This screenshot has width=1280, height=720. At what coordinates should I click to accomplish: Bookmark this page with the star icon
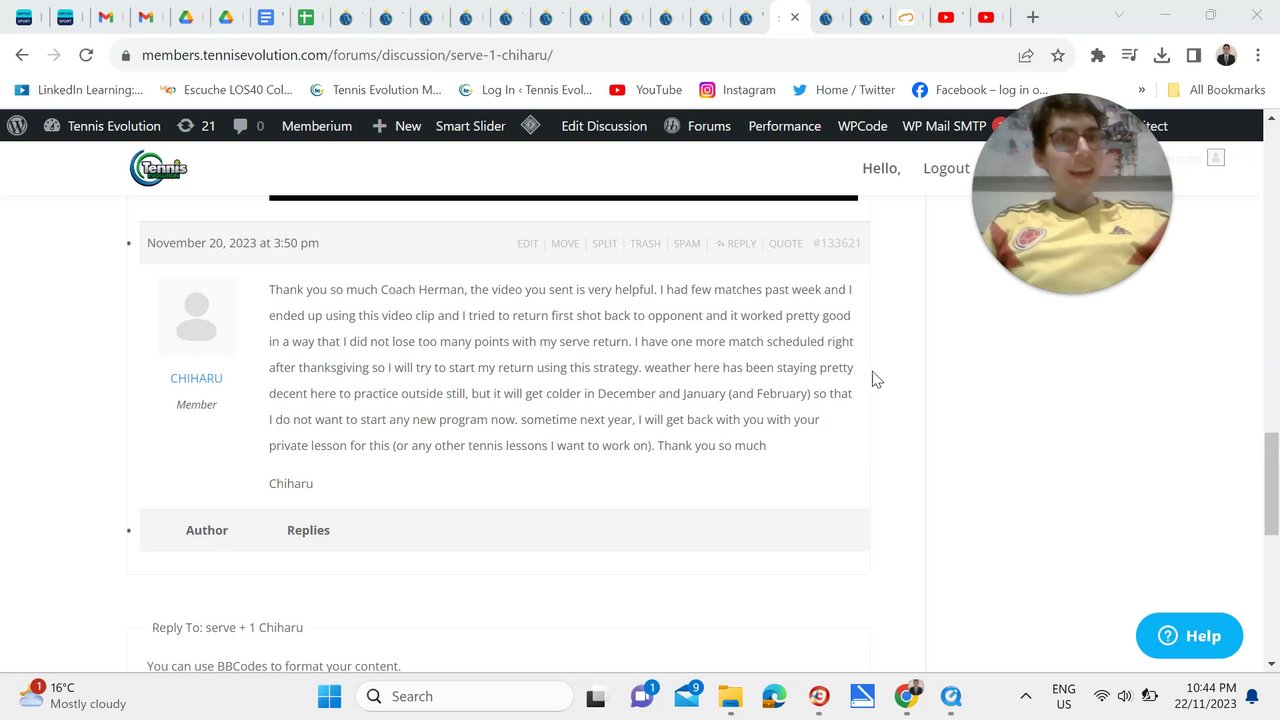tap(1058, 55)
